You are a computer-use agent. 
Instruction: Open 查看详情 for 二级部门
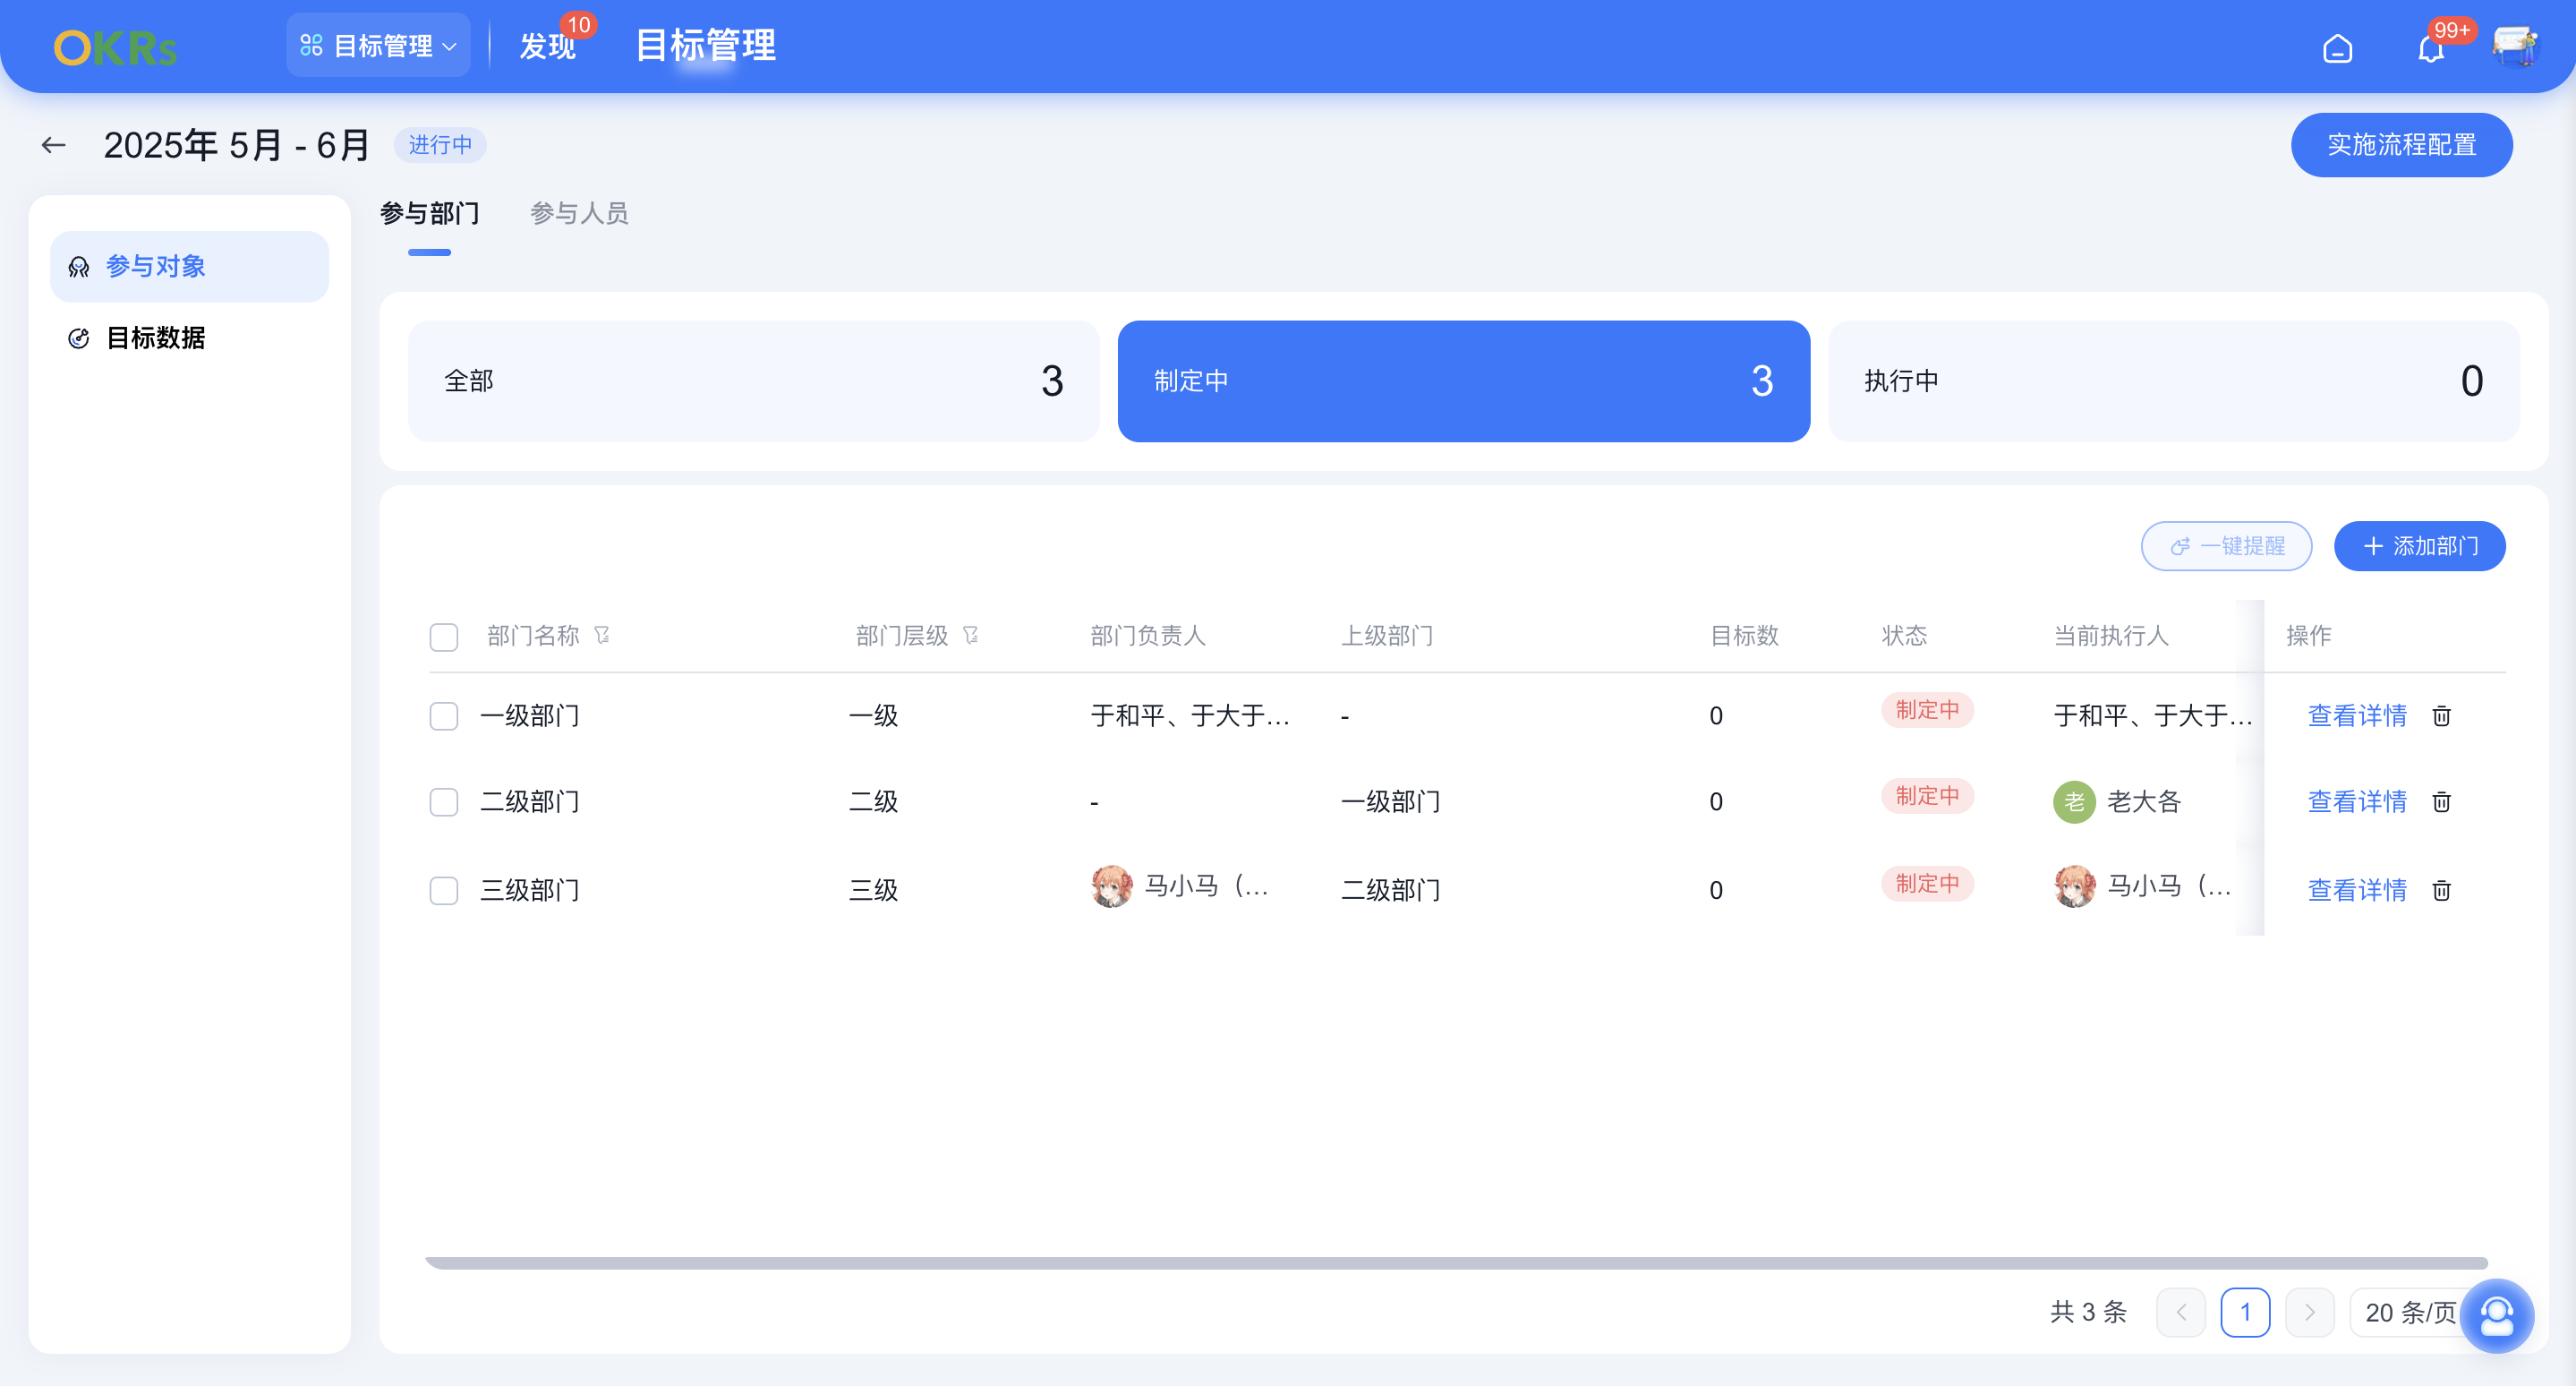pos(2357,802)
